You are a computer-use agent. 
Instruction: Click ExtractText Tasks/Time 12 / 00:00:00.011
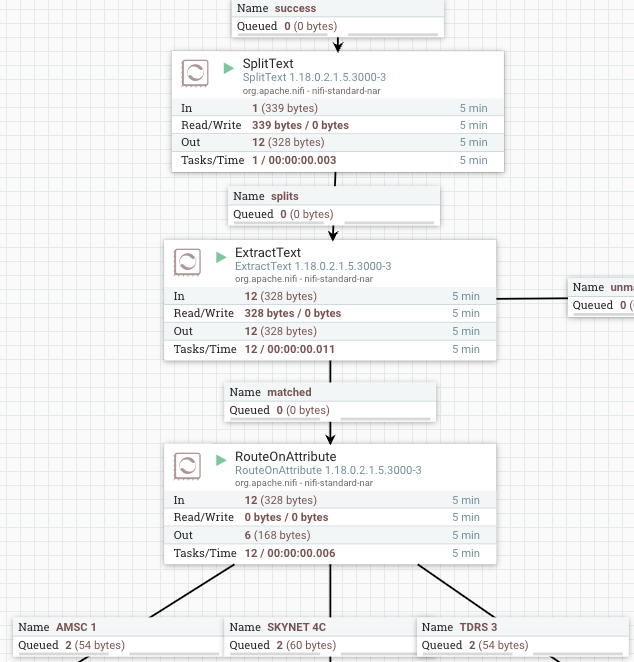(290, 350)
